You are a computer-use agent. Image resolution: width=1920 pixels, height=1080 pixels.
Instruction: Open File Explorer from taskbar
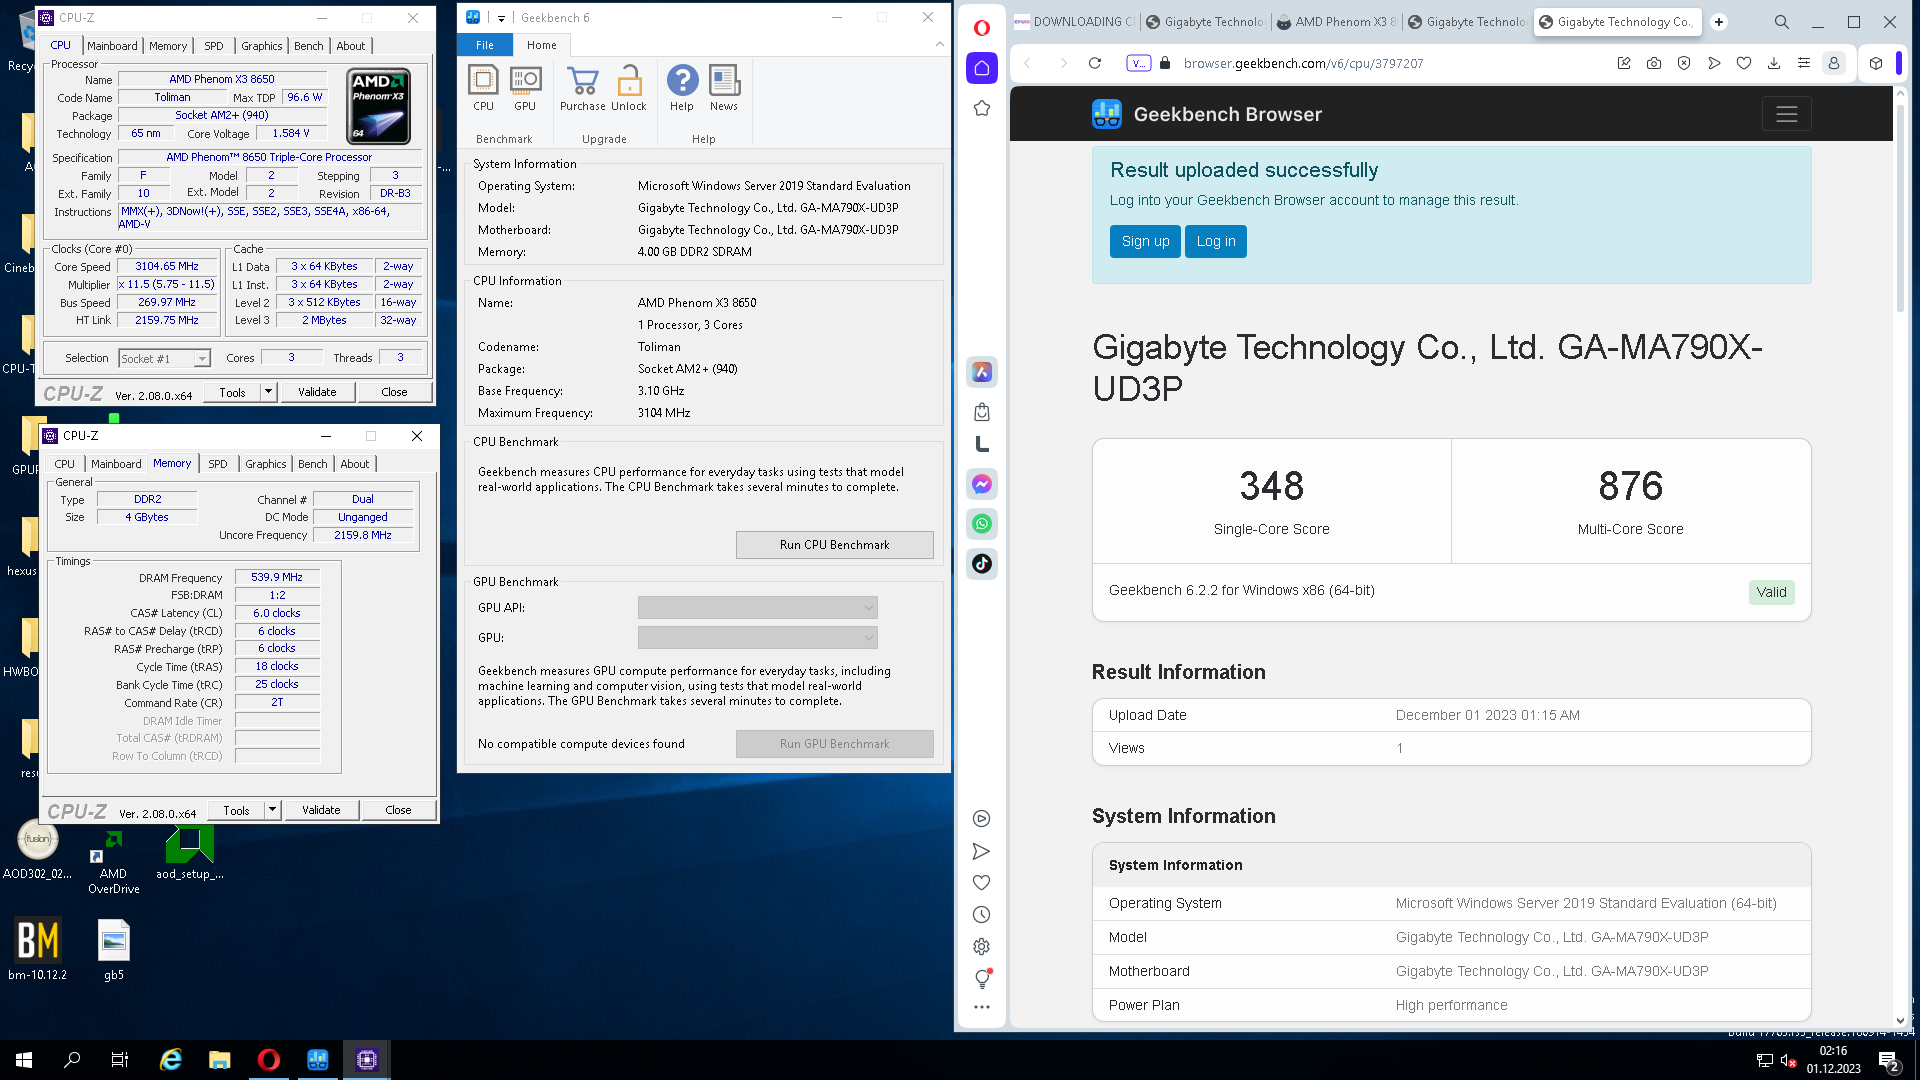click(x=220, y=1060)
